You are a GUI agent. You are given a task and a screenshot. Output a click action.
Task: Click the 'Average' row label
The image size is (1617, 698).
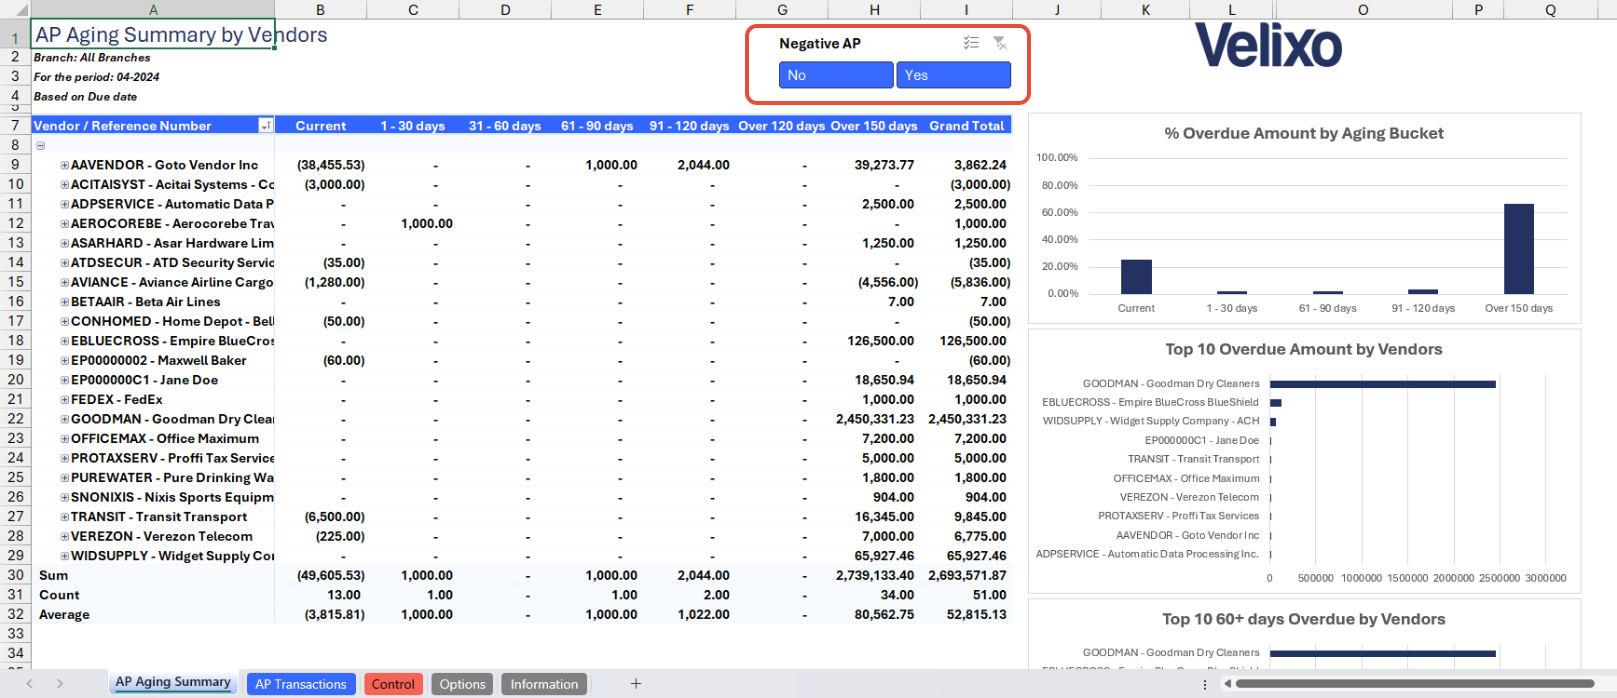click(64, 614)
